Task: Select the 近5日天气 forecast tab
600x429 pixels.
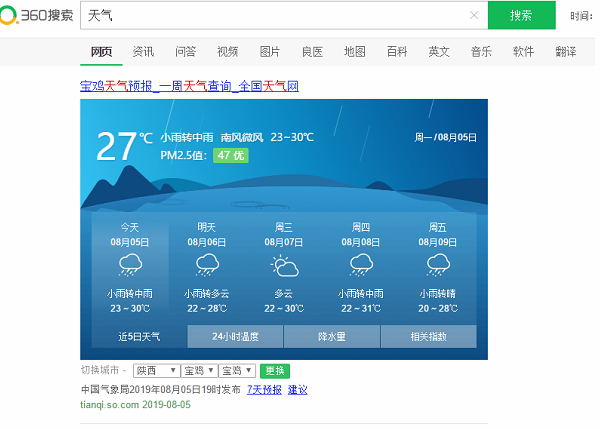Action: [x=139, y=337]
